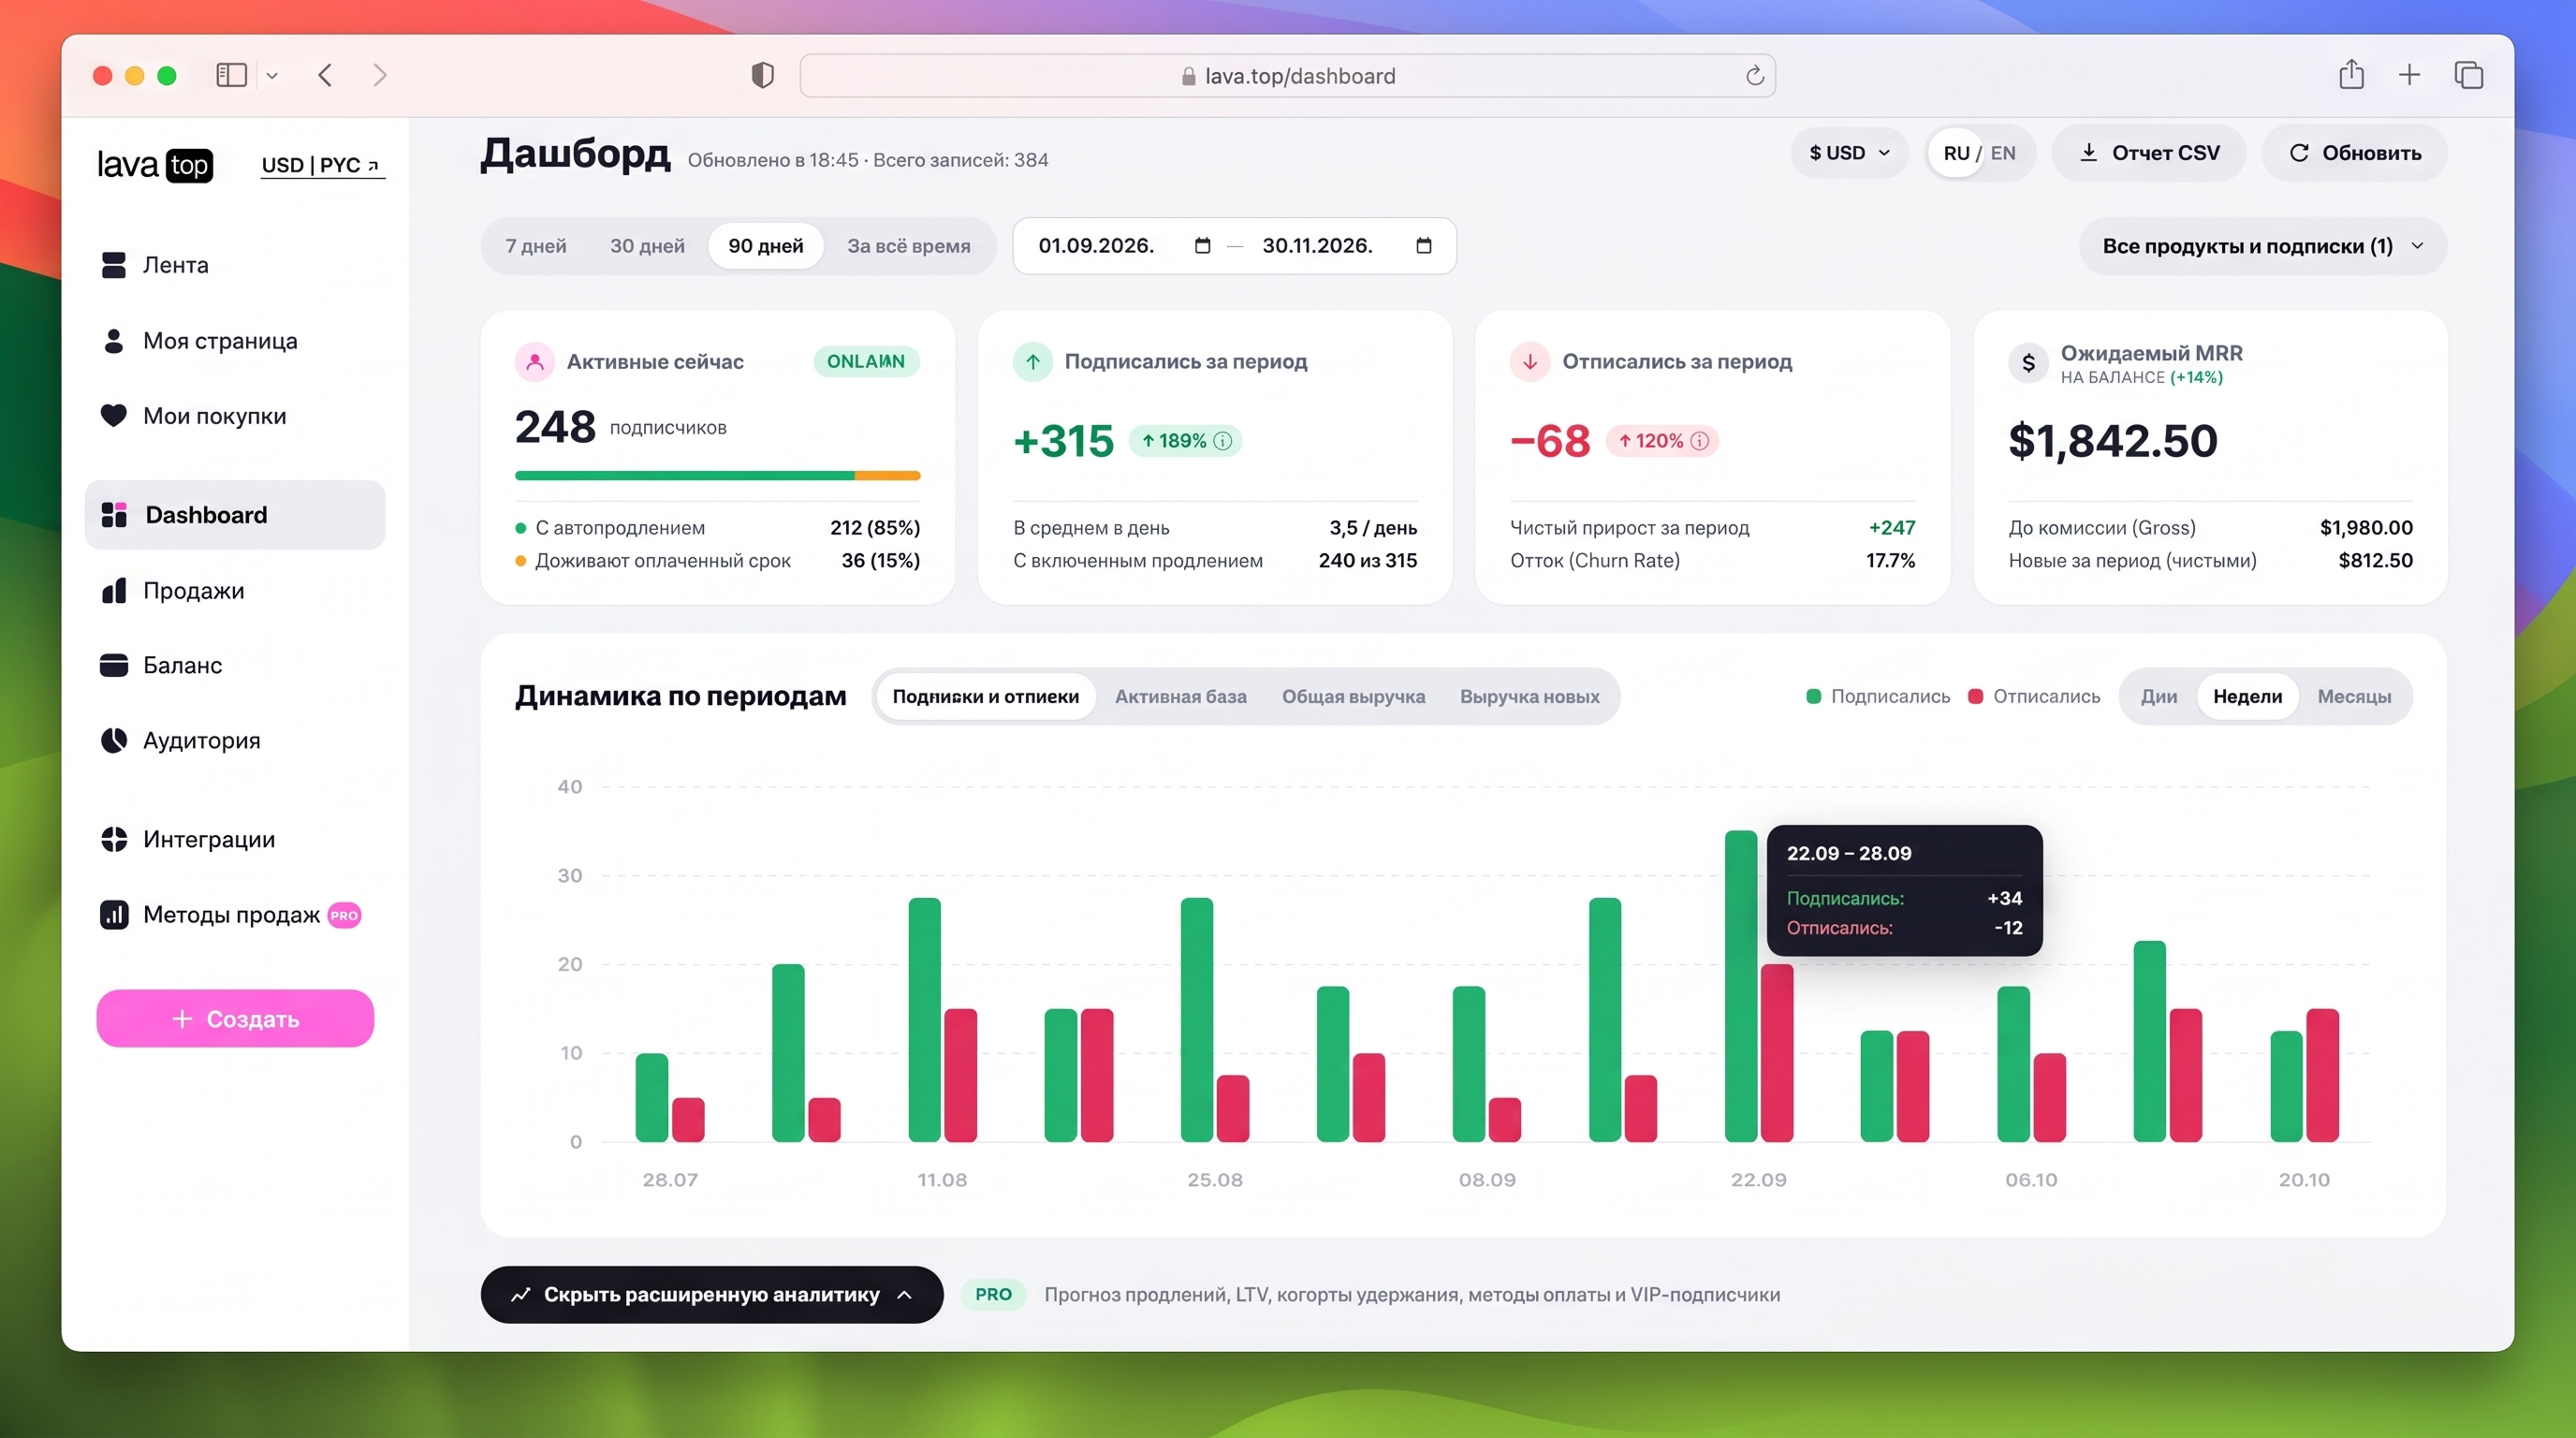Image resolution: width=2576 pixels, height=1438 pixels.
Task: Switch language to EN
Action: (2003, 153)
